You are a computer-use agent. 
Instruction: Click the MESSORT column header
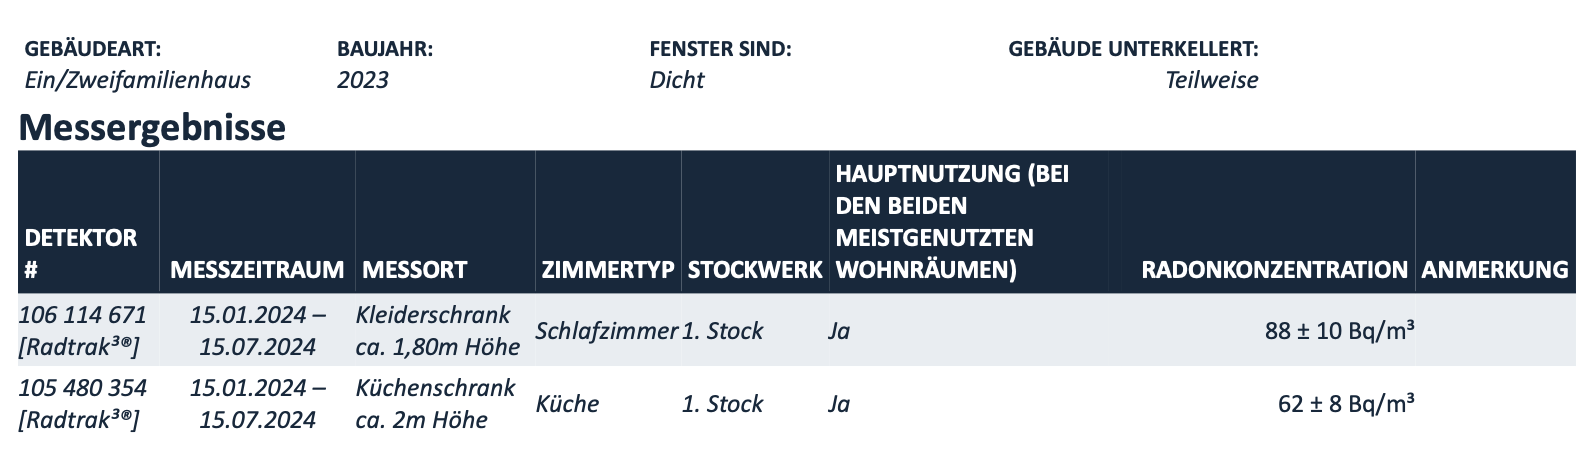pos(414,269)
